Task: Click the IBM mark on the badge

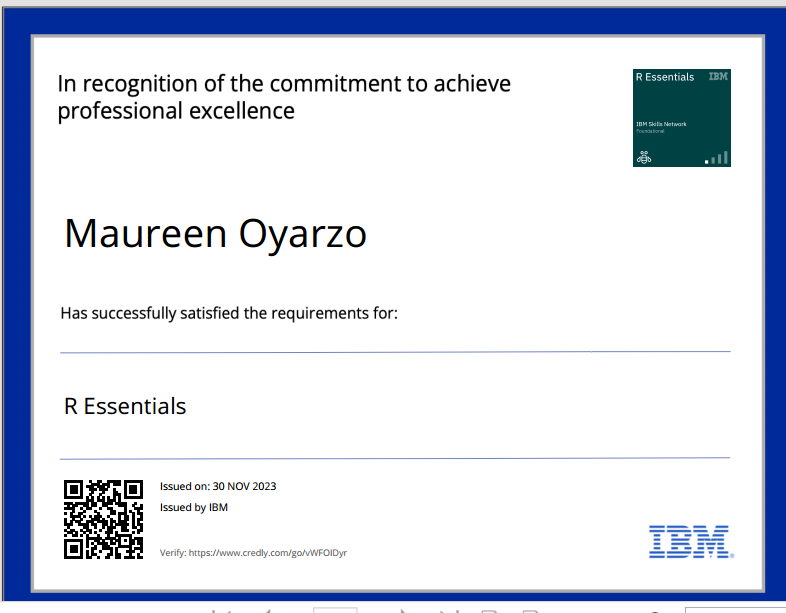Action: 718,76
